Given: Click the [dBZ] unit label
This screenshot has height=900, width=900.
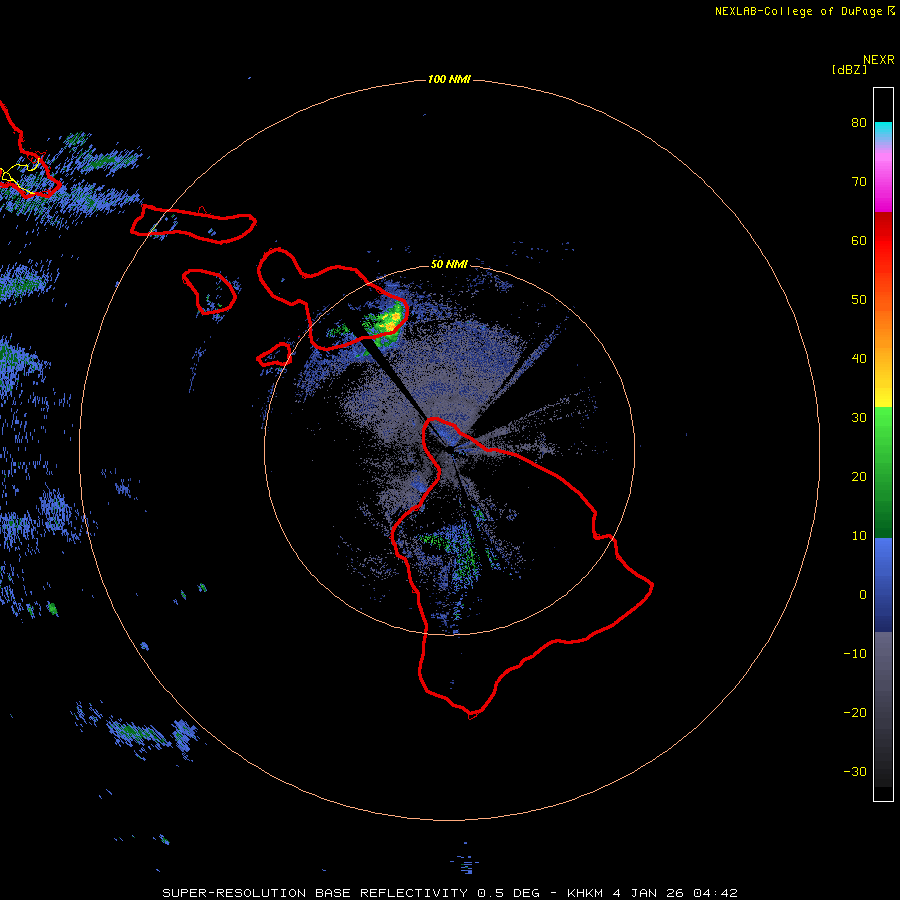Looking at the screenshot, I should [849, 69].
